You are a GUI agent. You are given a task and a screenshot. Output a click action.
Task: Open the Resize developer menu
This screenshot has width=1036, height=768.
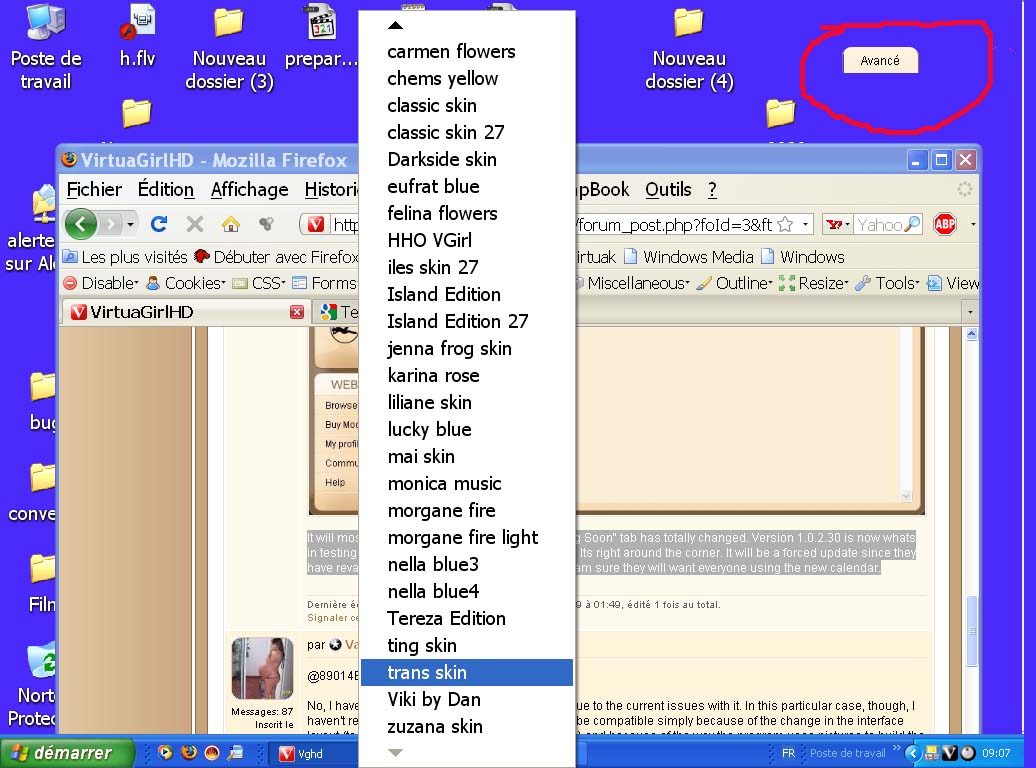click(x=813, y=284)
